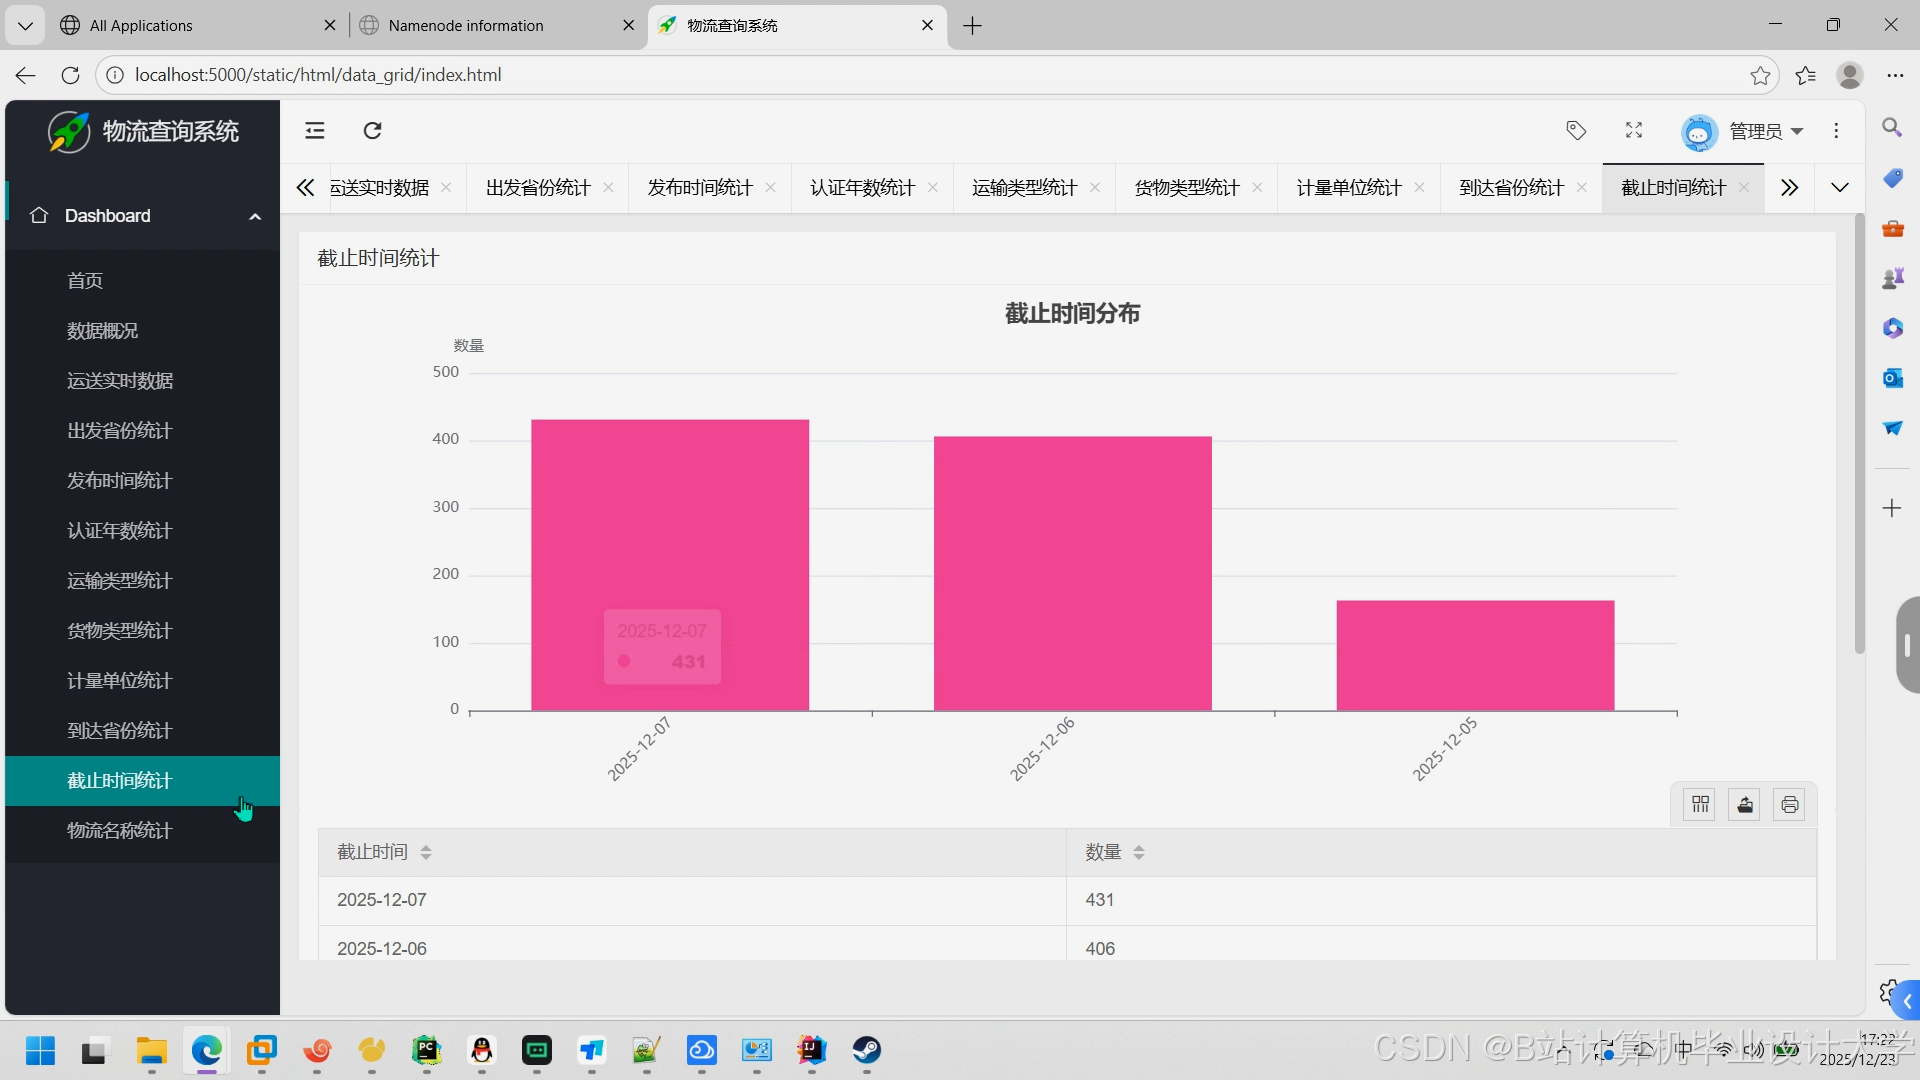Screen dimensions: 1920x1080
Task: Close the 出发省份统计 tab
Action: point(608,188)
